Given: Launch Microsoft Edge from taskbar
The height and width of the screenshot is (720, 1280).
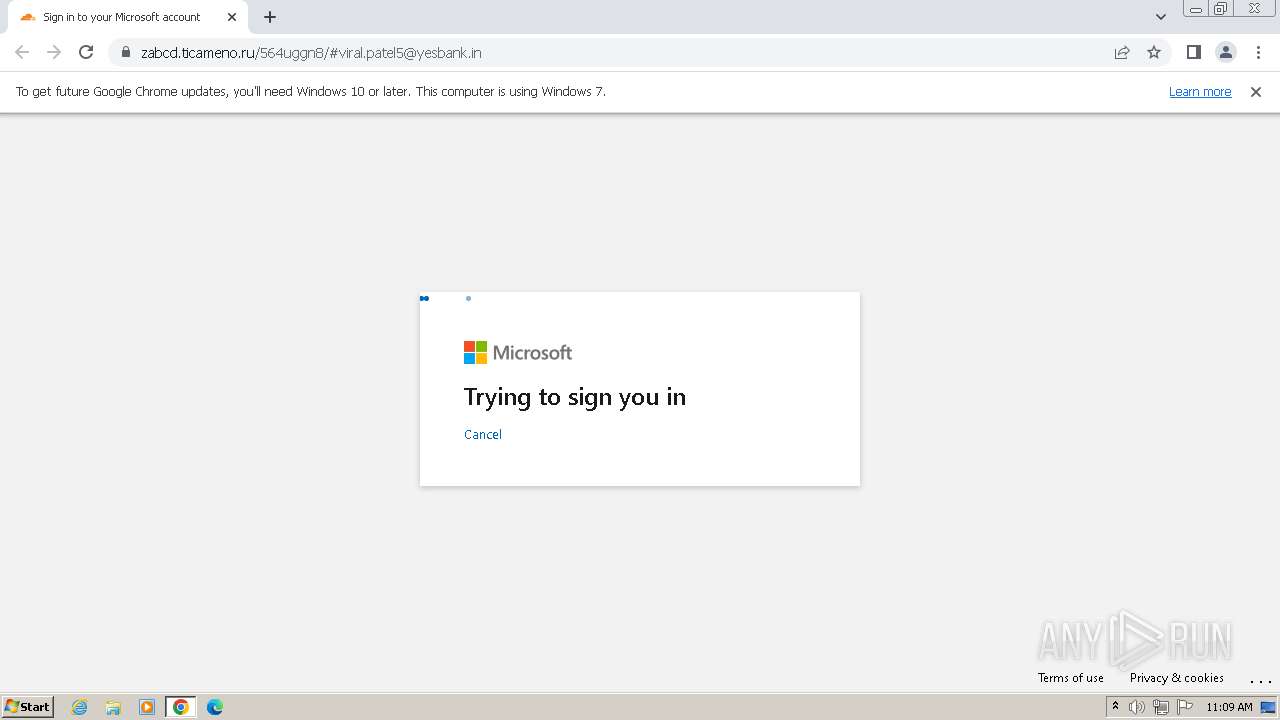Looking at the screenshot, I should click(215, 707).
